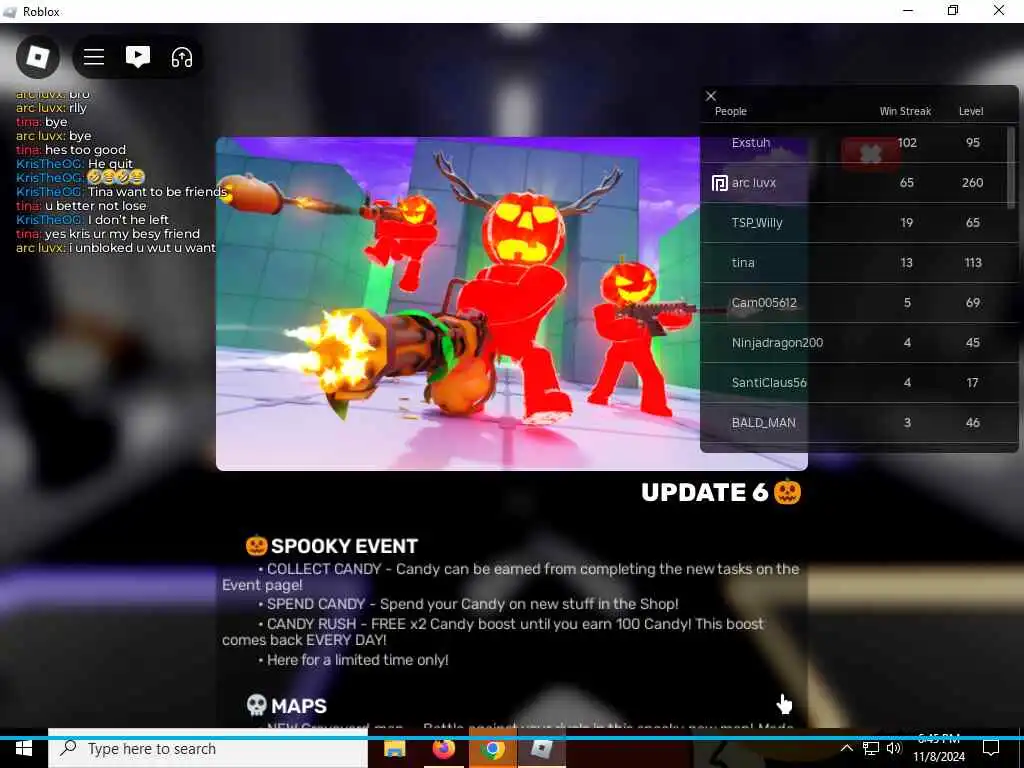This screenshot has width=1024, height=768.
Task: Open the Roblox logo menu
Action: click(38, 57)
